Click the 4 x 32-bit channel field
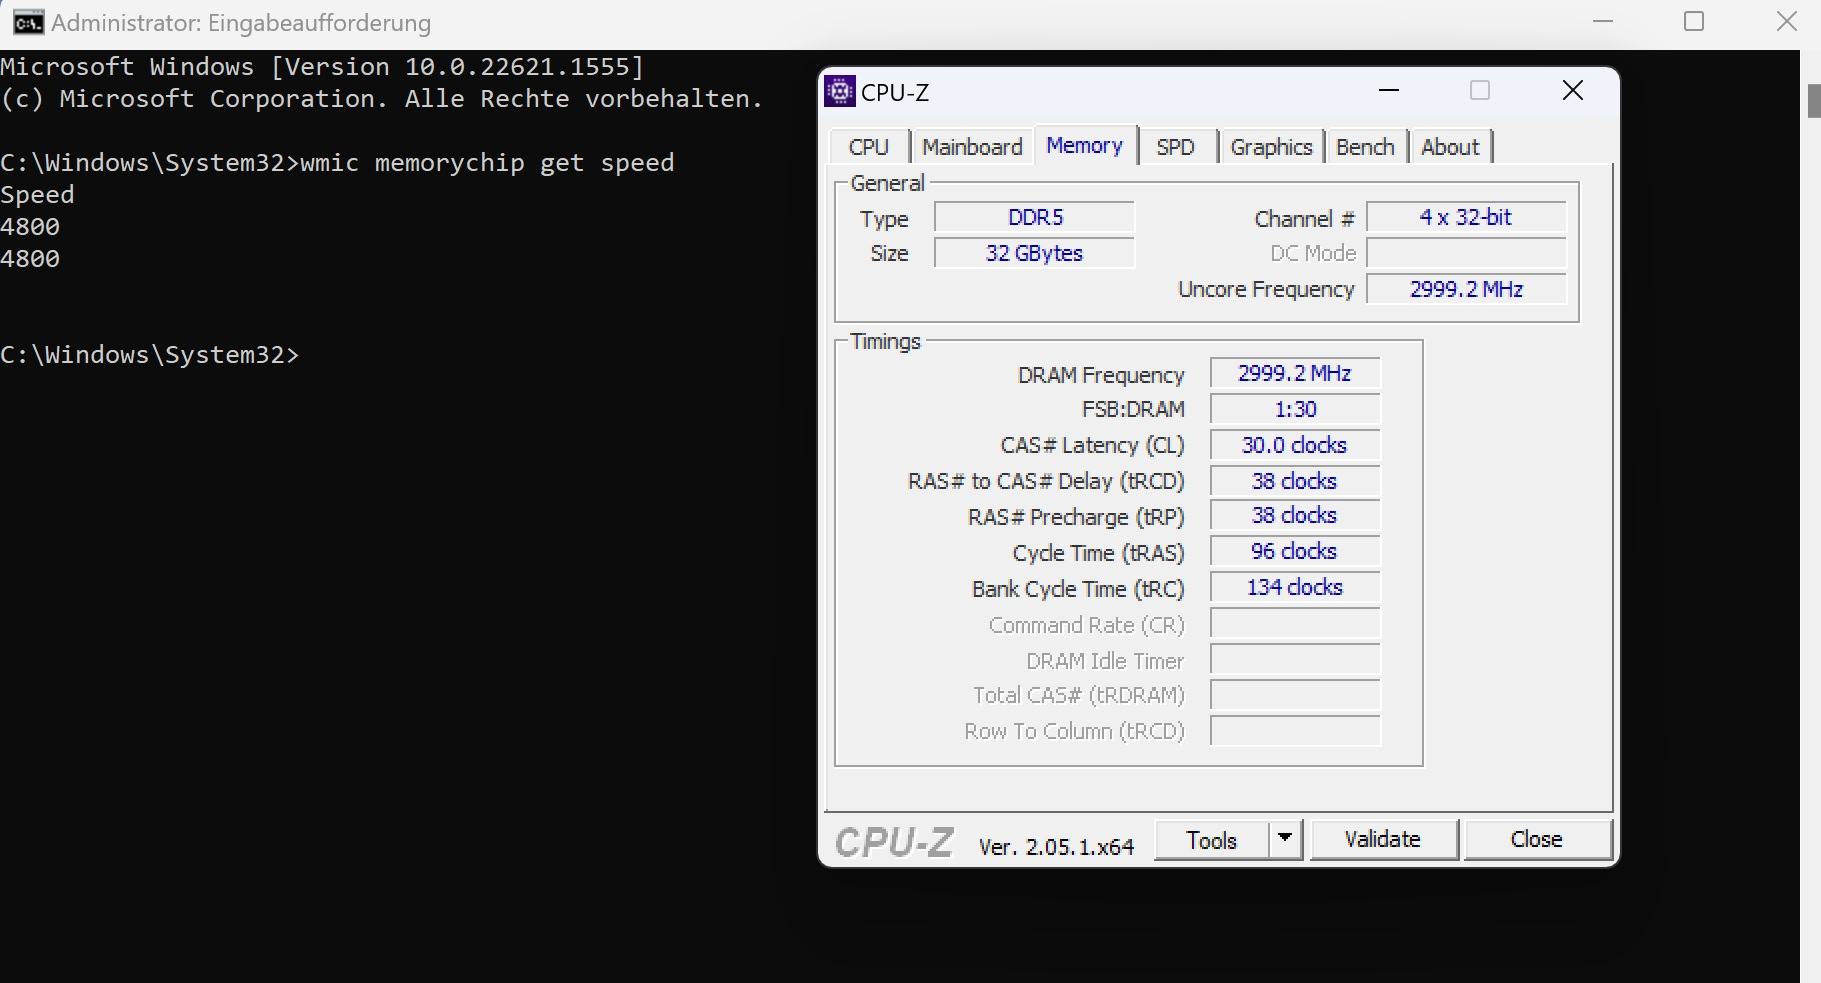The height and width of the screenshot is (983, 1821). [x=1466, y=217]
